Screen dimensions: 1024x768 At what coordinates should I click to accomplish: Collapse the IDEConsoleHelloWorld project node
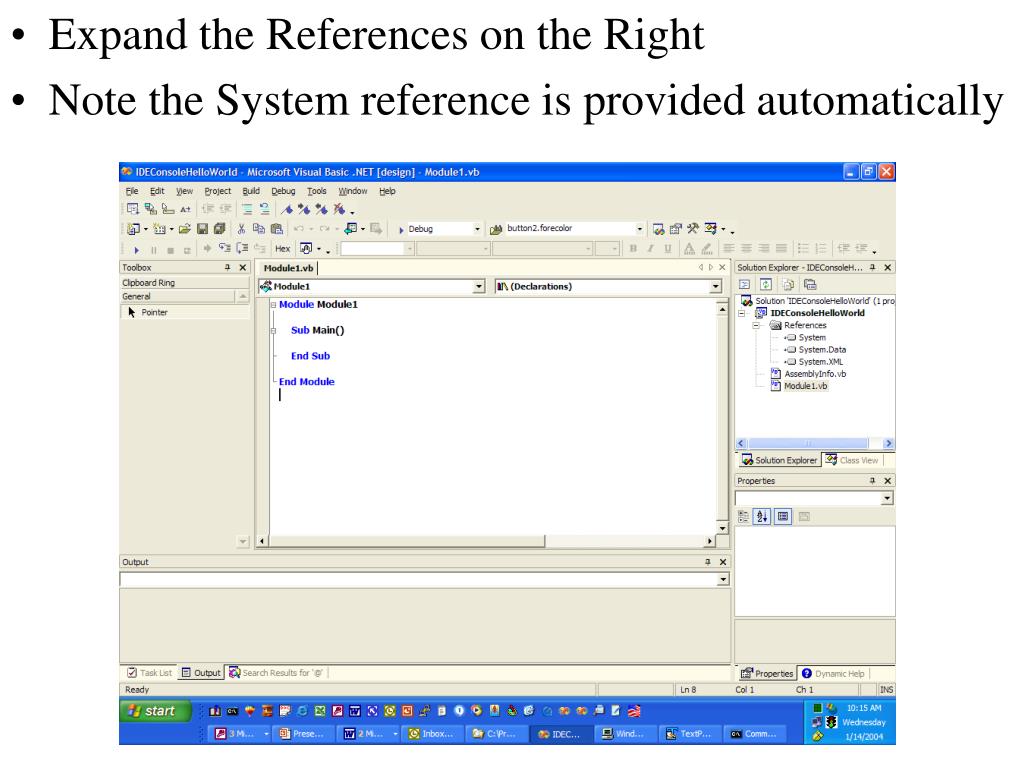[x=742, y=313]
